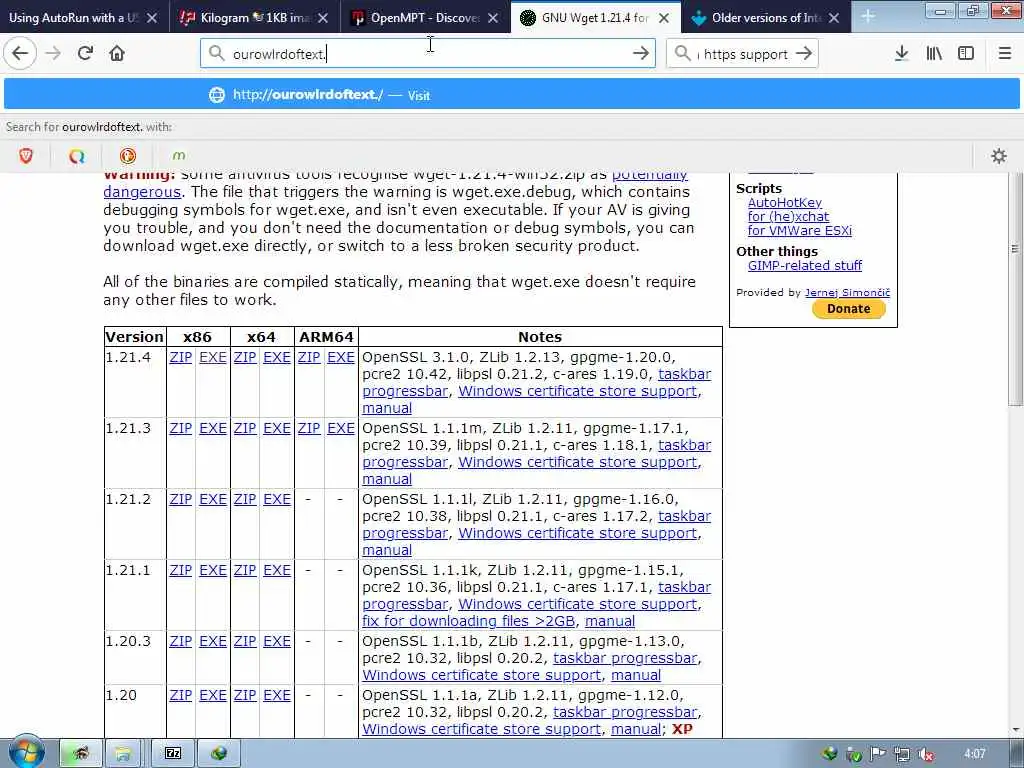This screenshot has width=1024, height=768.
Task: Open the 'dangerous' warning link
Action: click(x=142, y=192)
